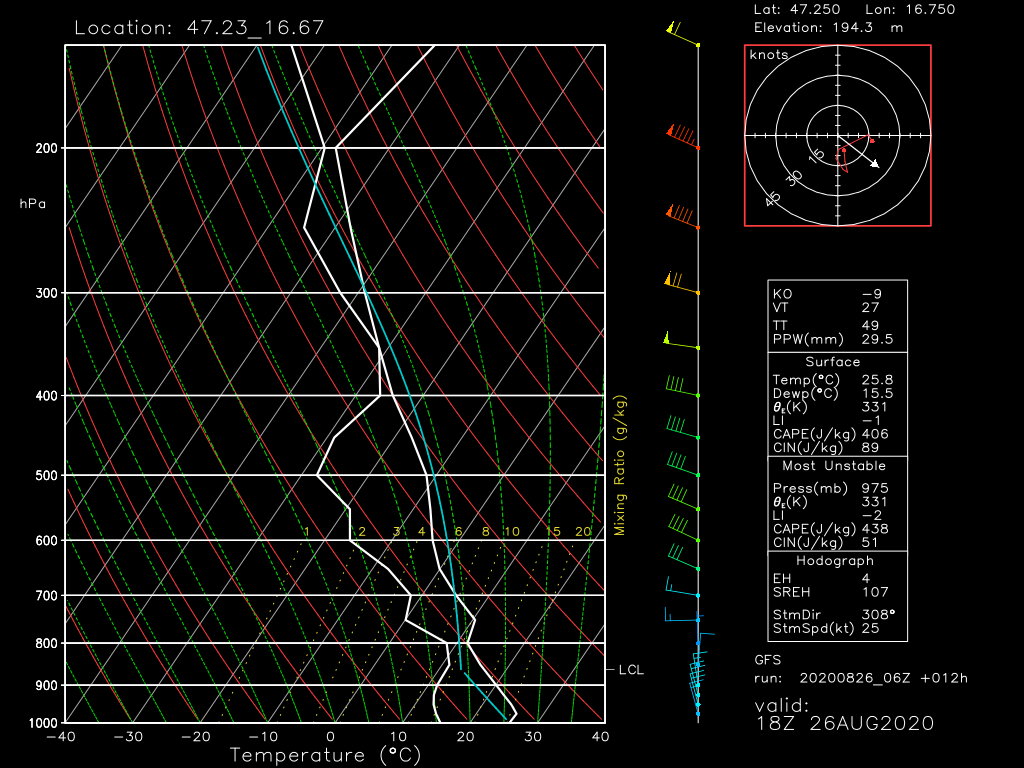Click the 1000 hPa pressure axis label
The image size is (1024, 768).
pos(43,722)
